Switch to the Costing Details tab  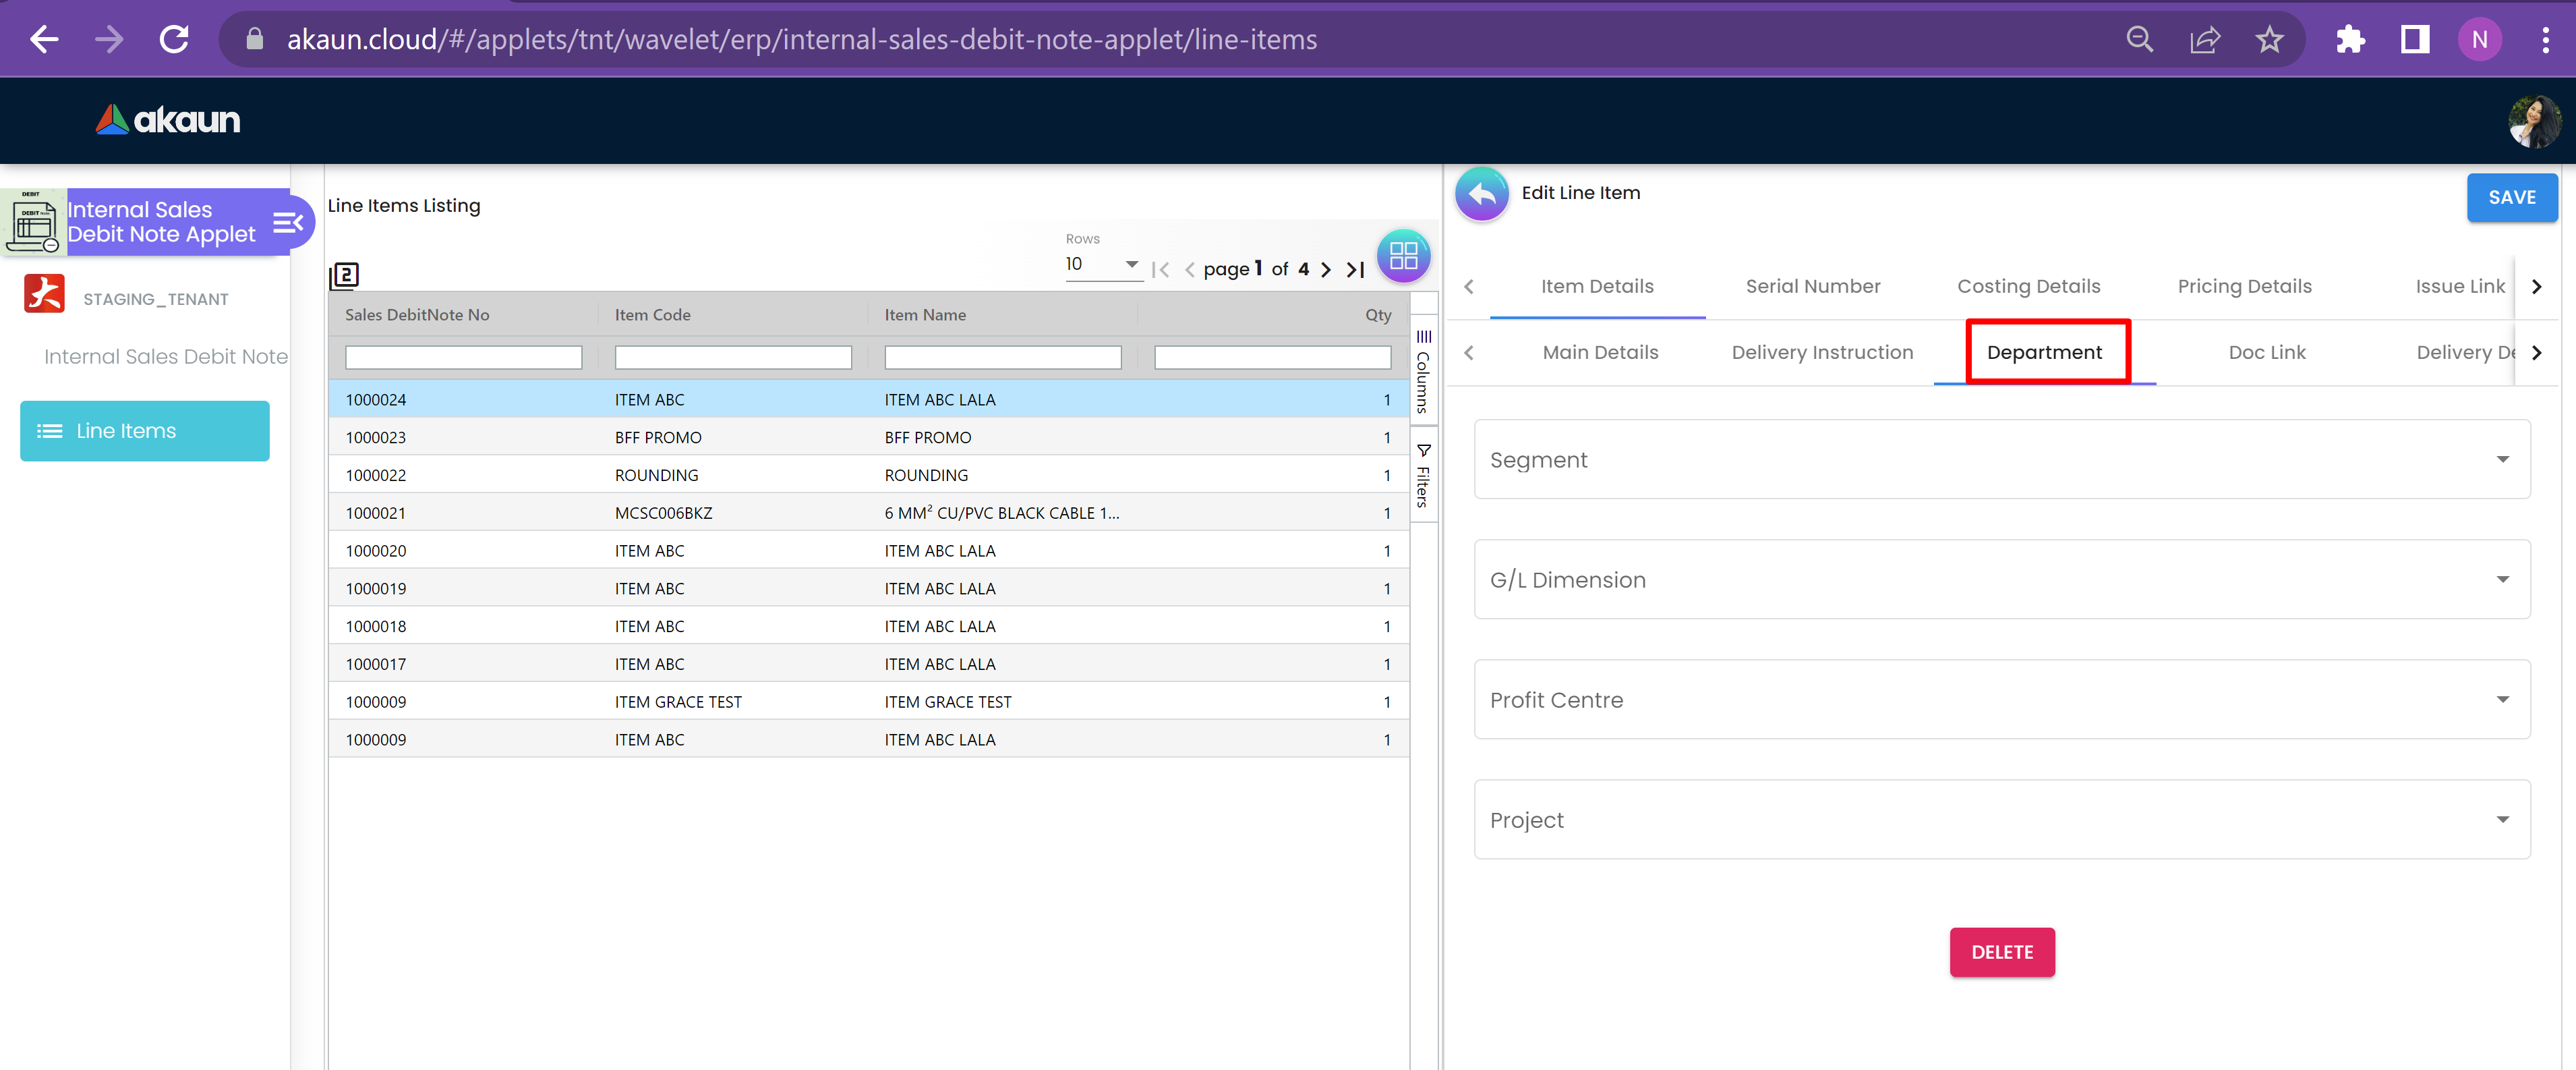pyautogui.click(x=2028, y=287)
